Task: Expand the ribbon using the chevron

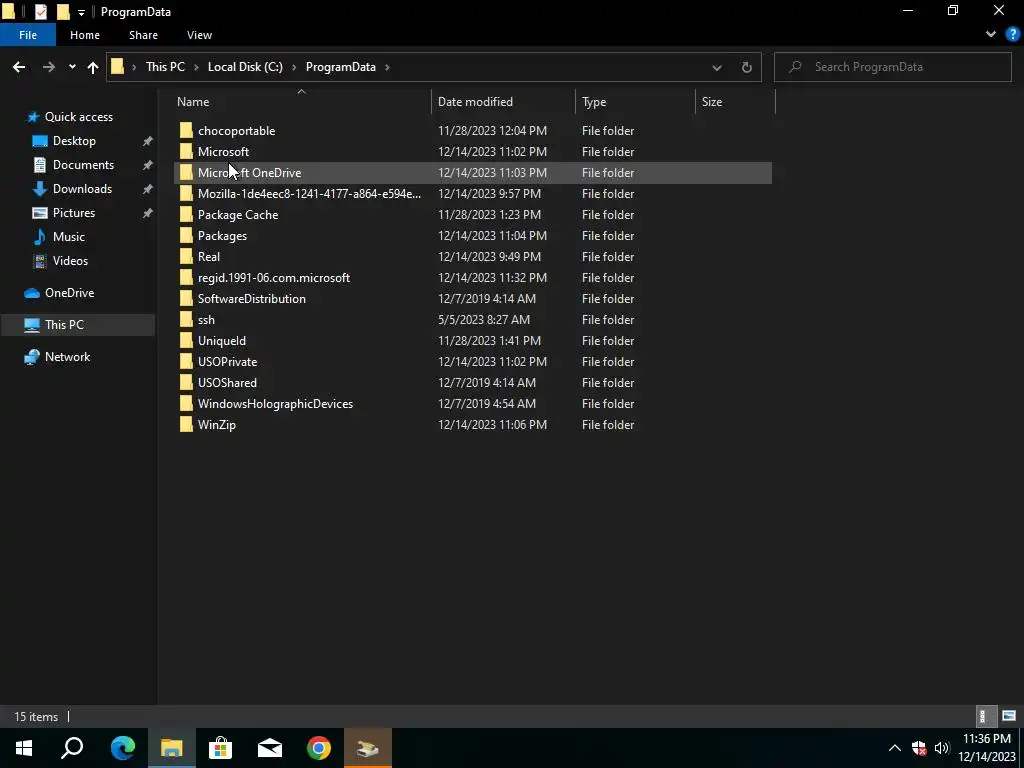Action: pyautogui.click(x=991, y=34)
